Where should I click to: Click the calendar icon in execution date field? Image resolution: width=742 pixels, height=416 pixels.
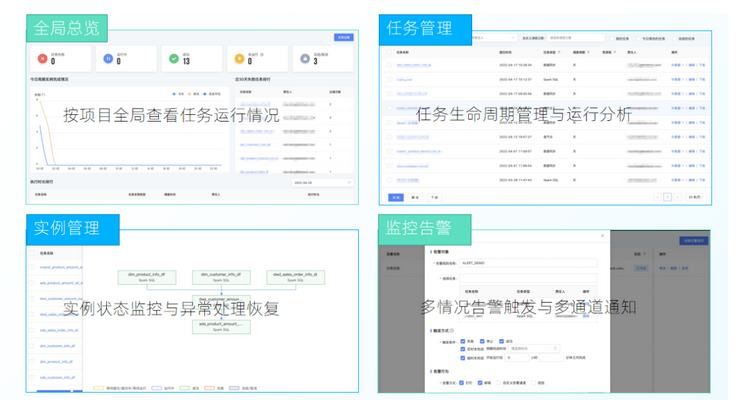pos(347,183)
